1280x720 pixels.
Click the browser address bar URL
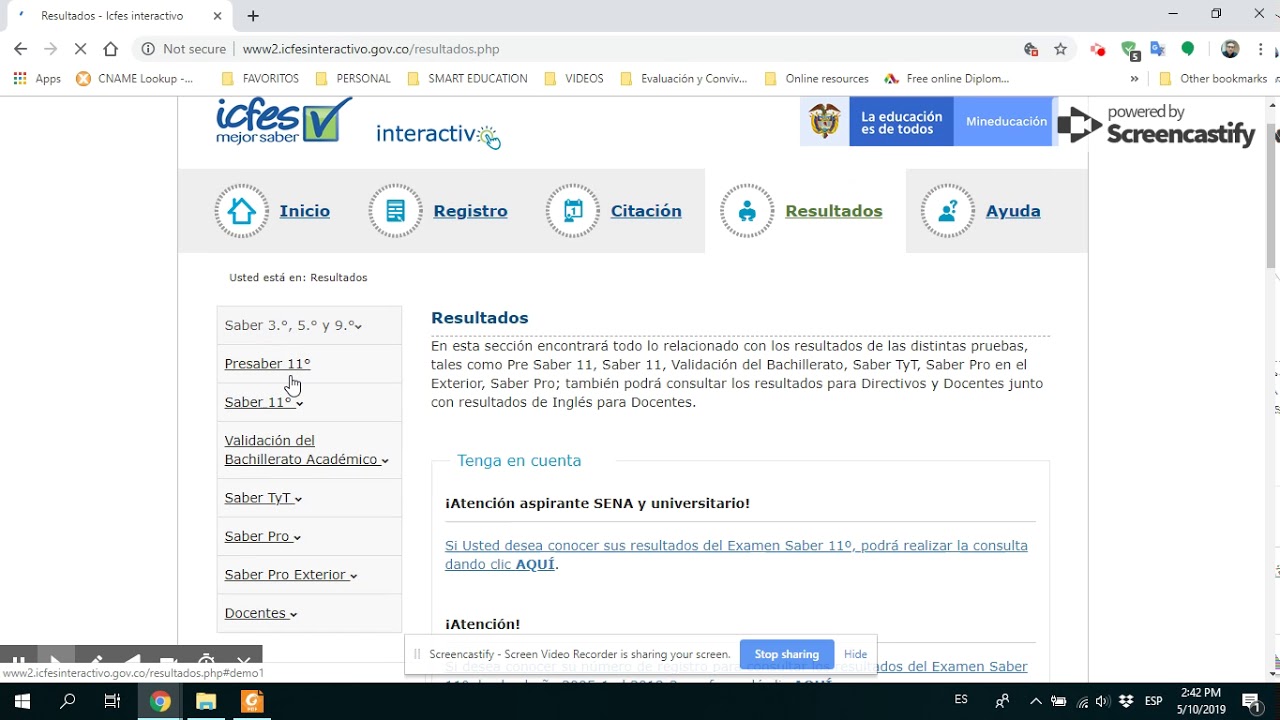pyautogui.click(x=371, y=49)
